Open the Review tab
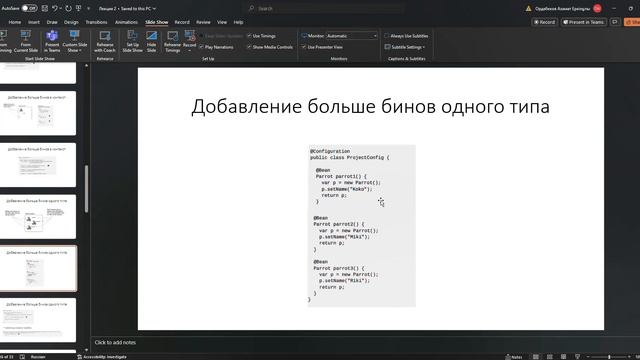Screen dimensions: 640x360 [203, 22]
